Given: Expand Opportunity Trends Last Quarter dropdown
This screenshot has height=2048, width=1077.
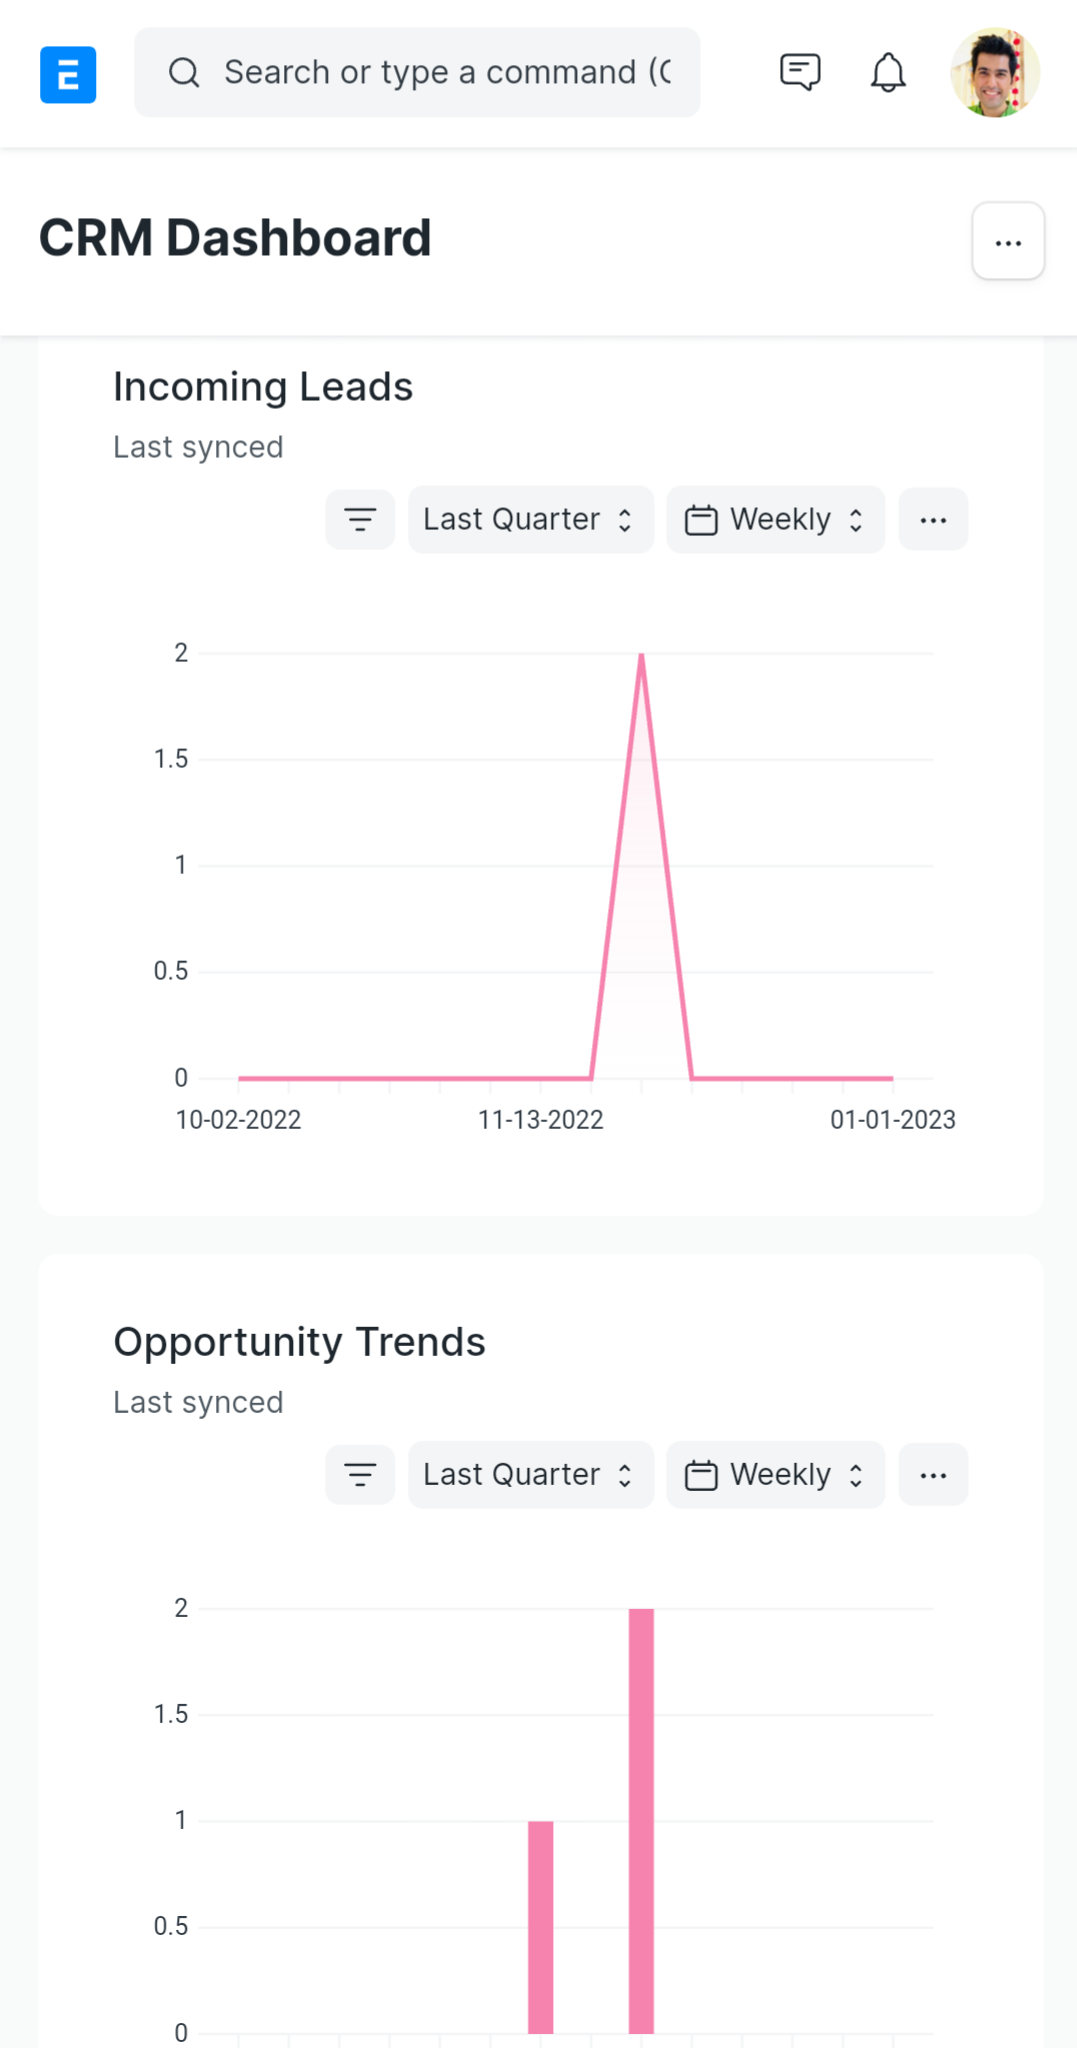Looking at the screenshot, I should pyautogui.click(x=530, y=1474).
